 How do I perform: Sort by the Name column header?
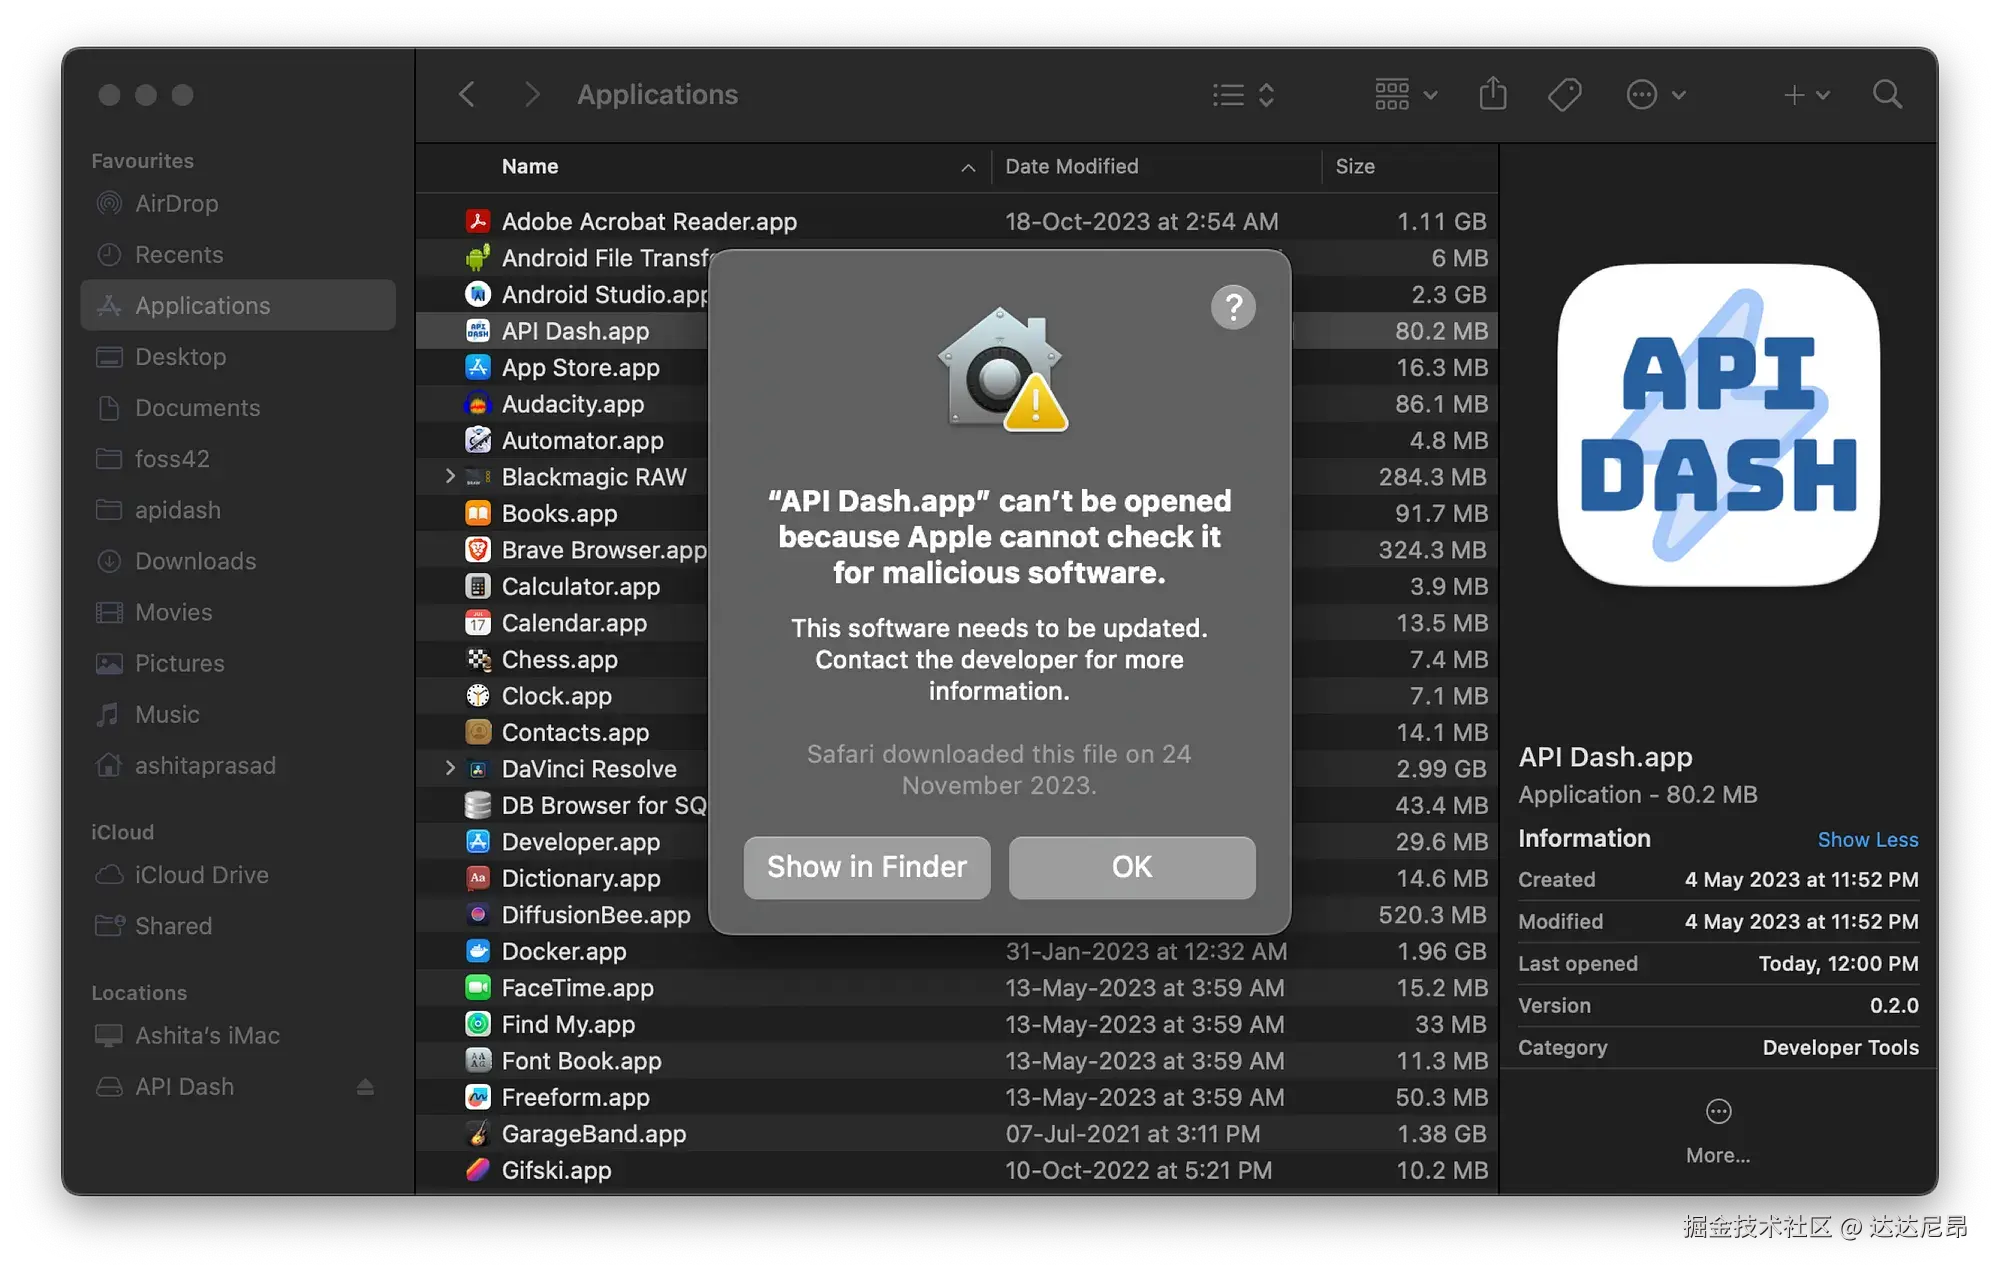pyautogui.click(x=530, y=167)
